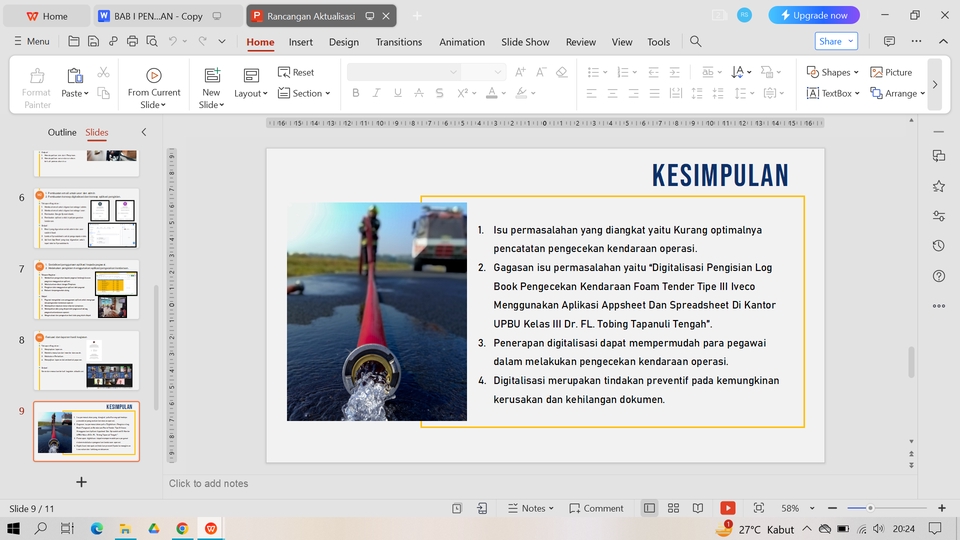Viewport: 960px width, 540px height.
Task: Switch to Slide Sorter view
Action: [x=673, y=508]
